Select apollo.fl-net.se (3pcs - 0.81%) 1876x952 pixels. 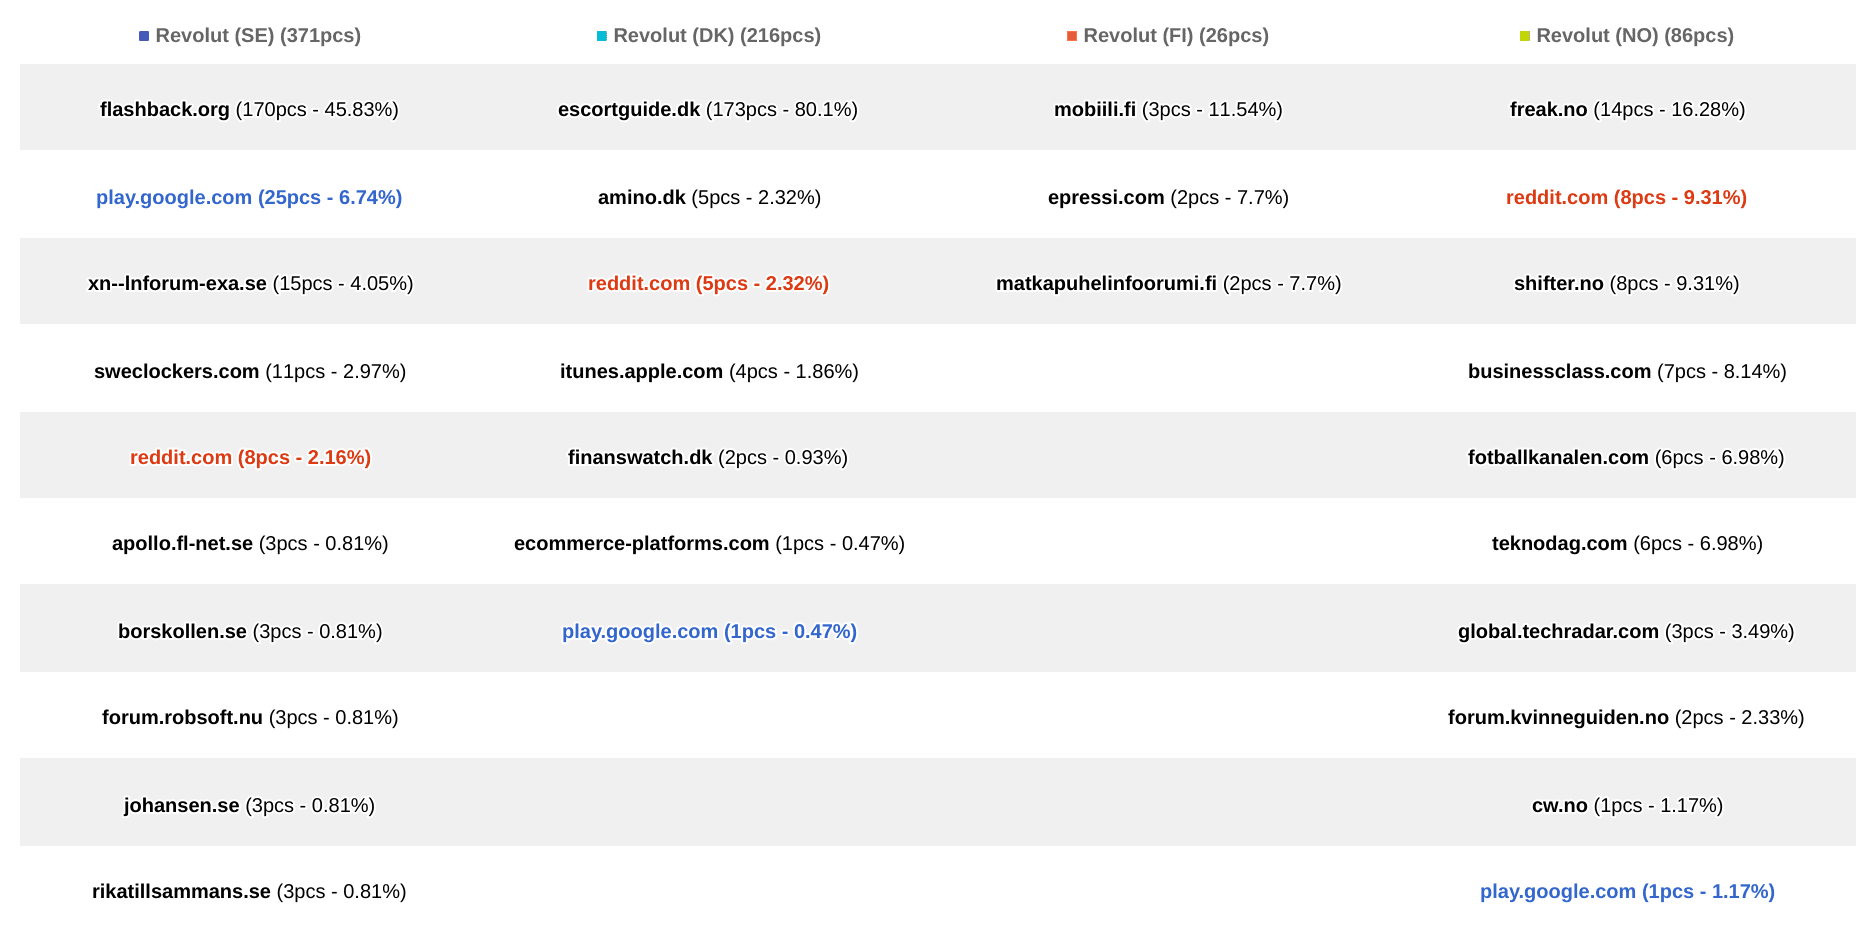pos(250,544)
